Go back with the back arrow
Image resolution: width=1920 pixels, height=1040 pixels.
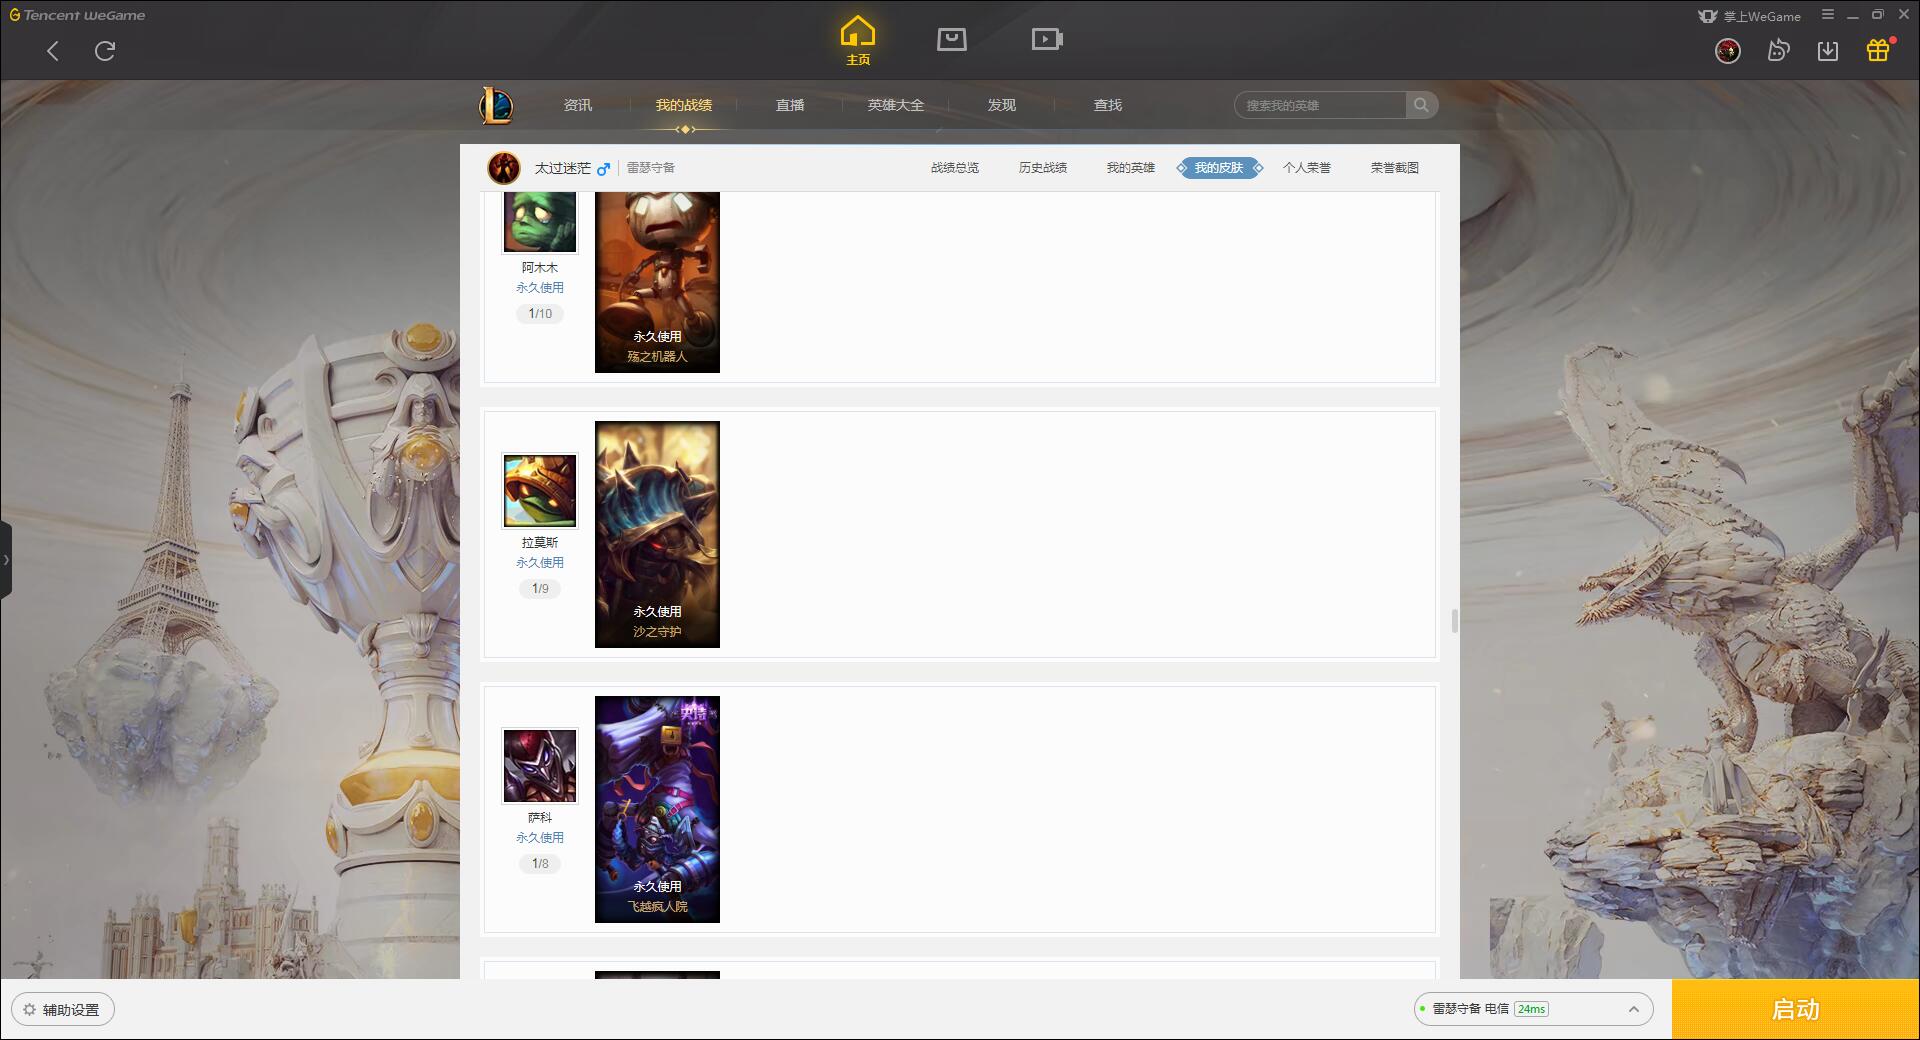[53, 51]
